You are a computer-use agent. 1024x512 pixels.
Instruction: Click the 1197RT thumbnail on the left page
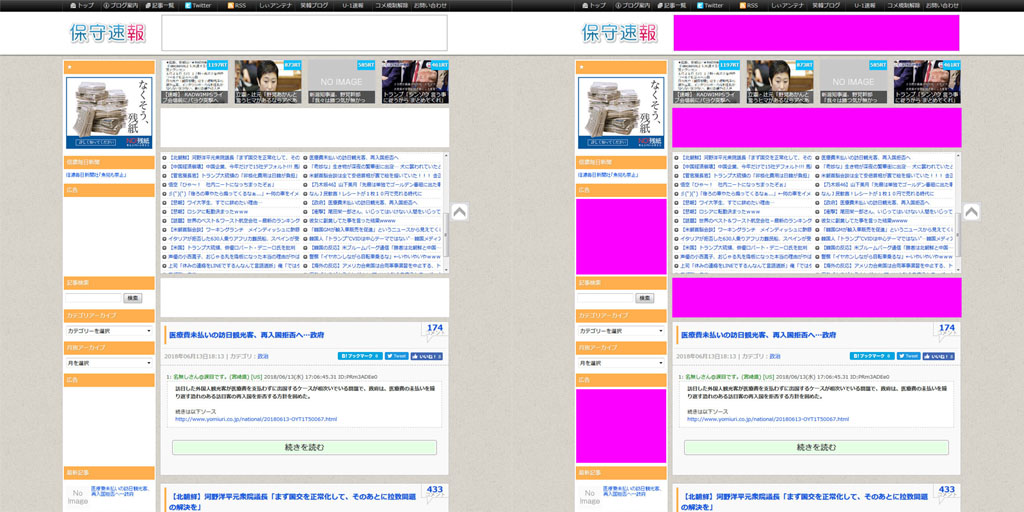tap(195, 80)
